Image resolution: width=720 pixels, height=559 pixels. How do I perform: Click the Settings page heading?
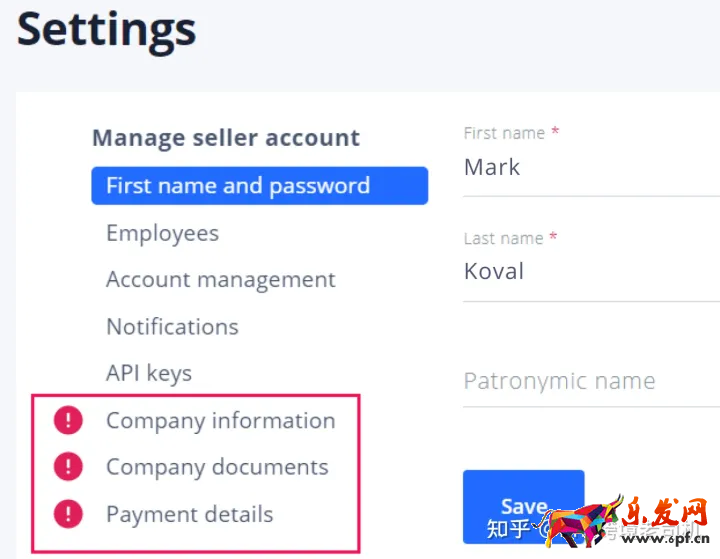click(x=106, y=30)
